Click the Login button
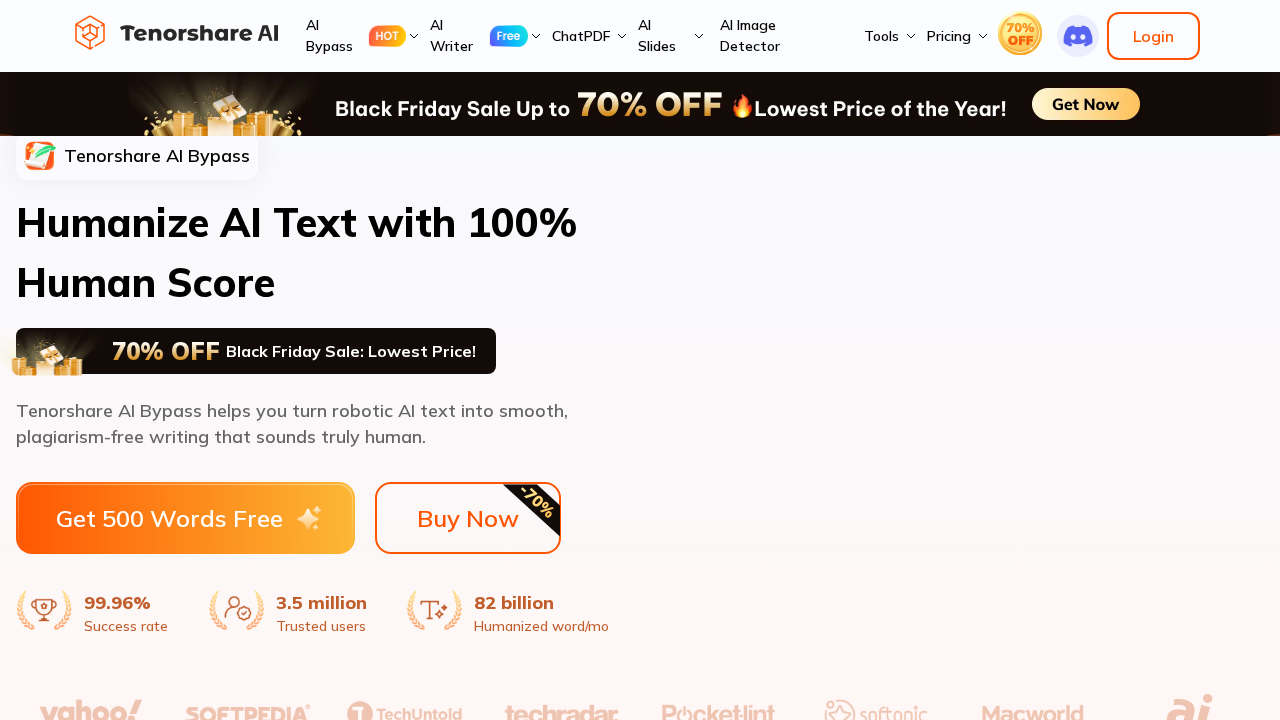The width and height of the screenshot is (1280, 720). (x=1153, y=36)
